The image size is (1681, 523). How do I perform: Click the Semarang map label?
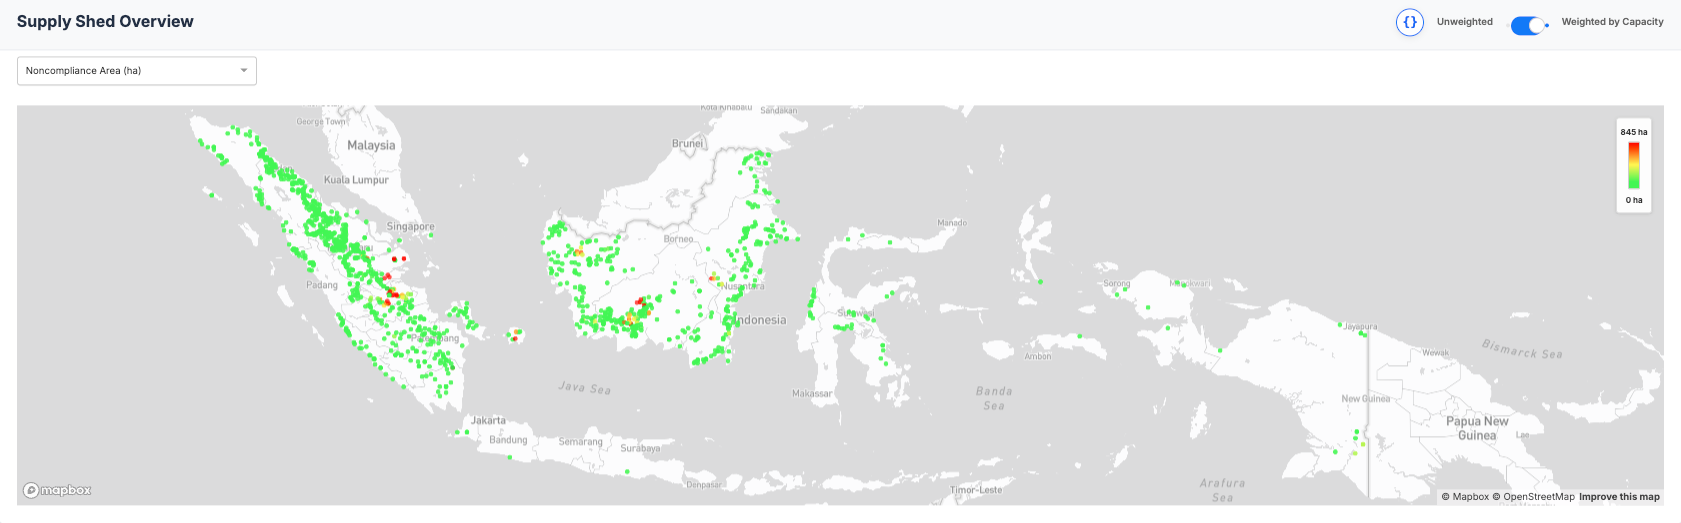580,442
